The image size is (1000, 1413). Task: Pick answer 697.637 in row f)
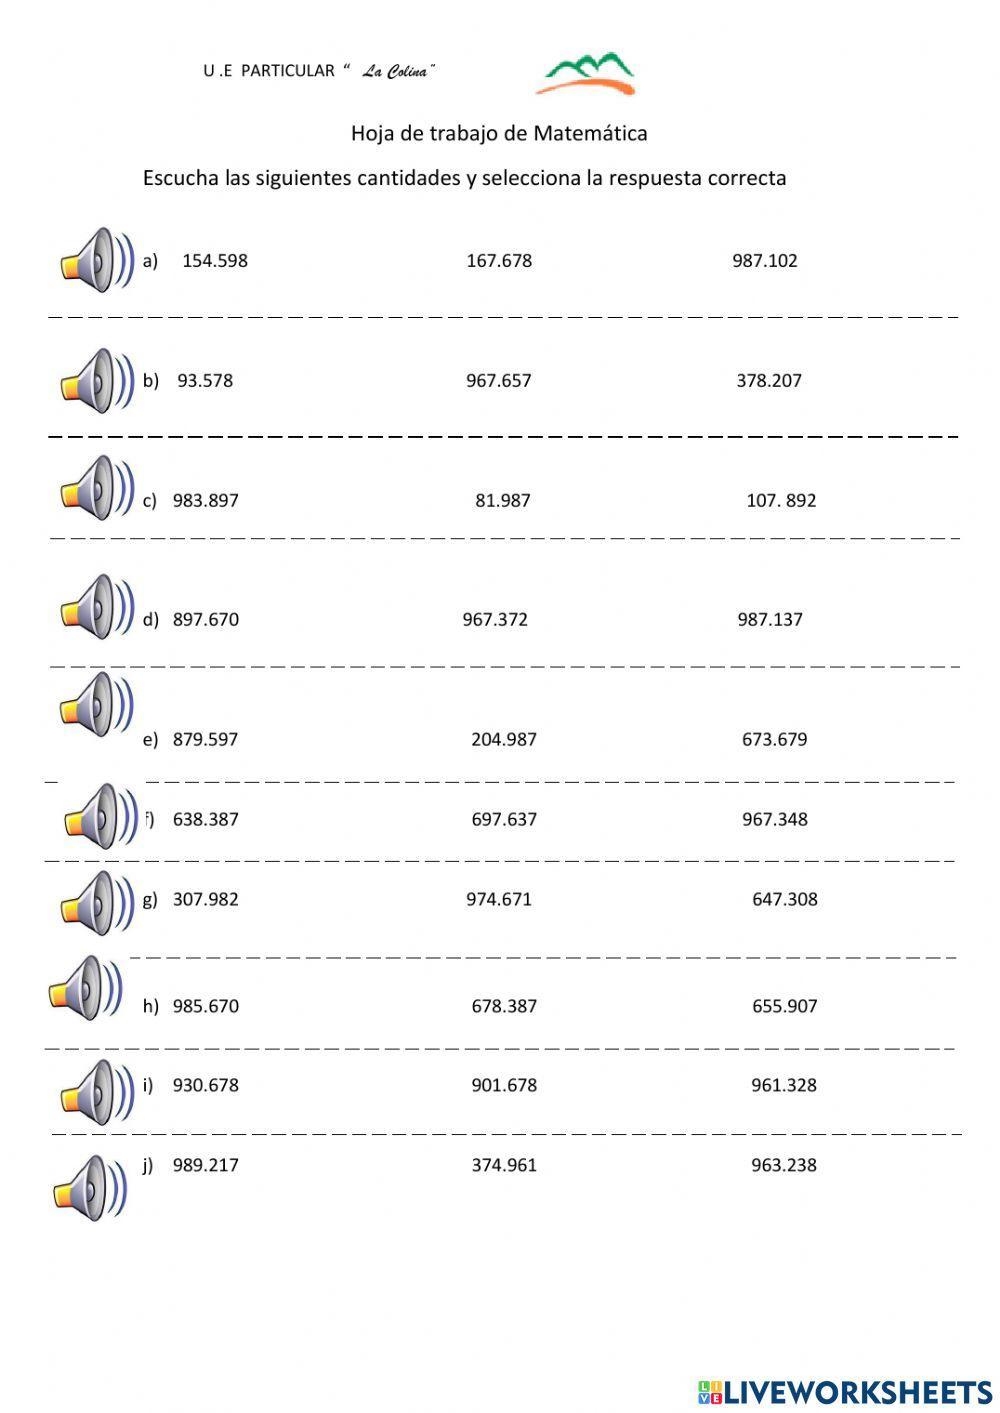504,820
